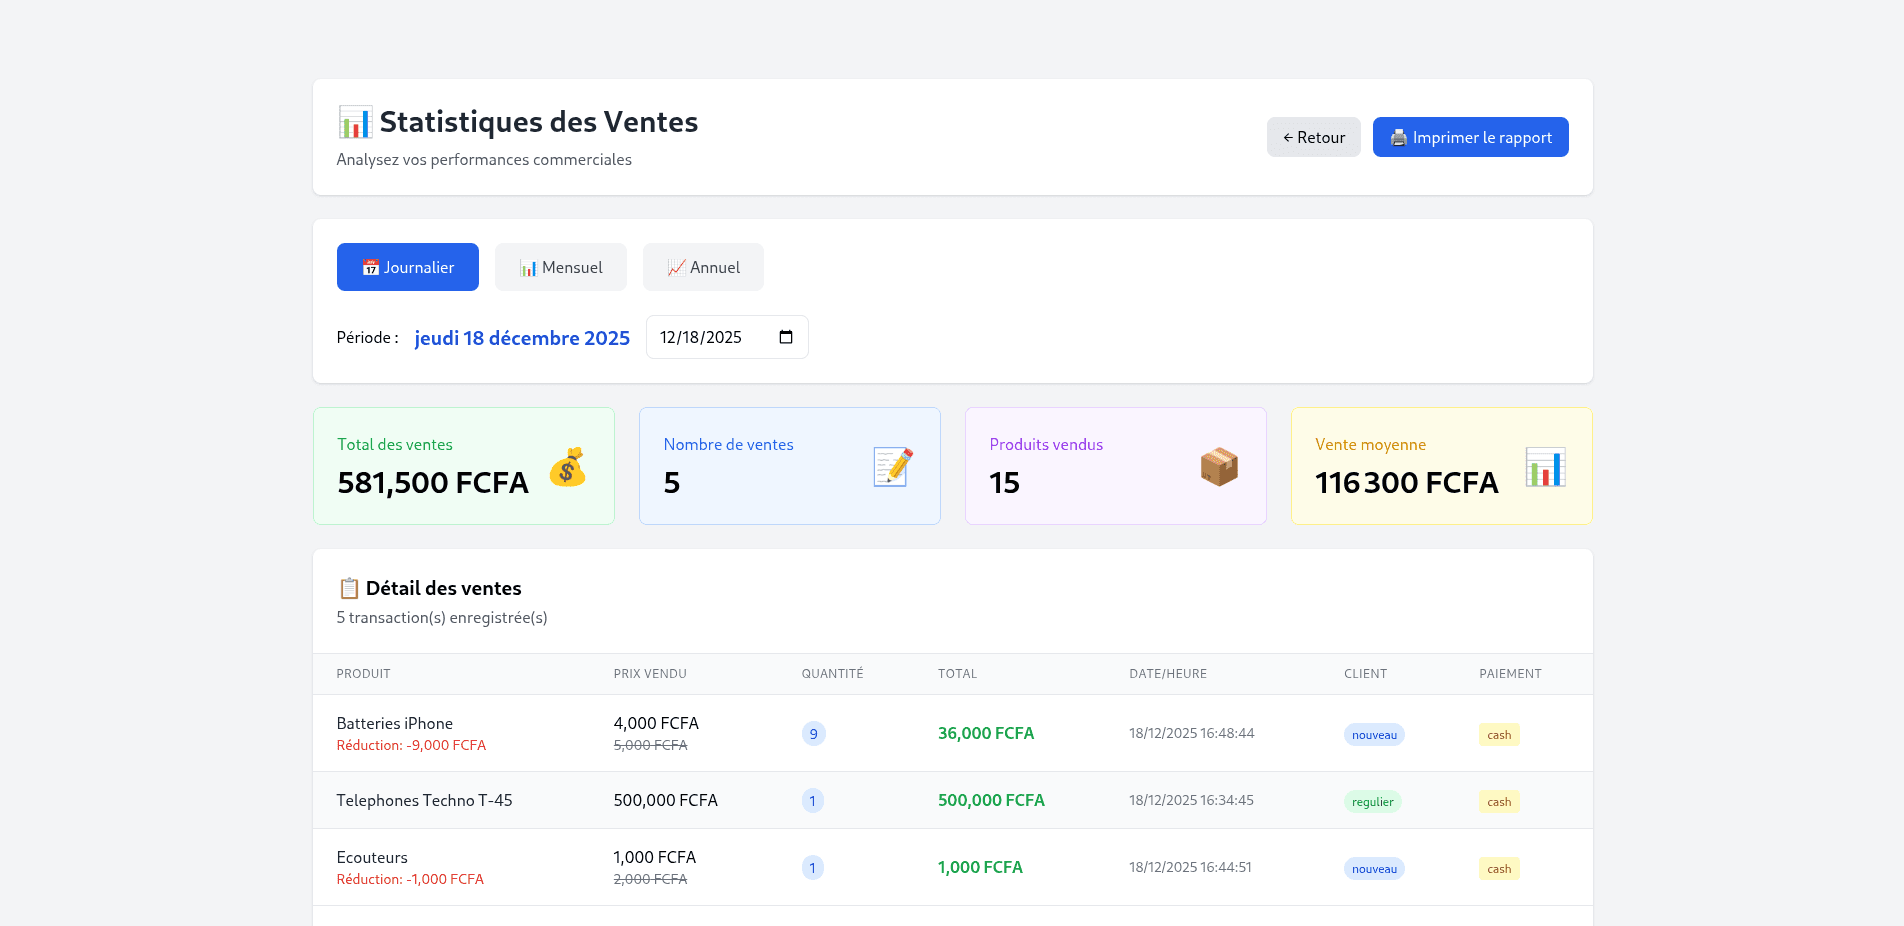Select the calendar icon on Journalier button

click(x=370, y=267)
